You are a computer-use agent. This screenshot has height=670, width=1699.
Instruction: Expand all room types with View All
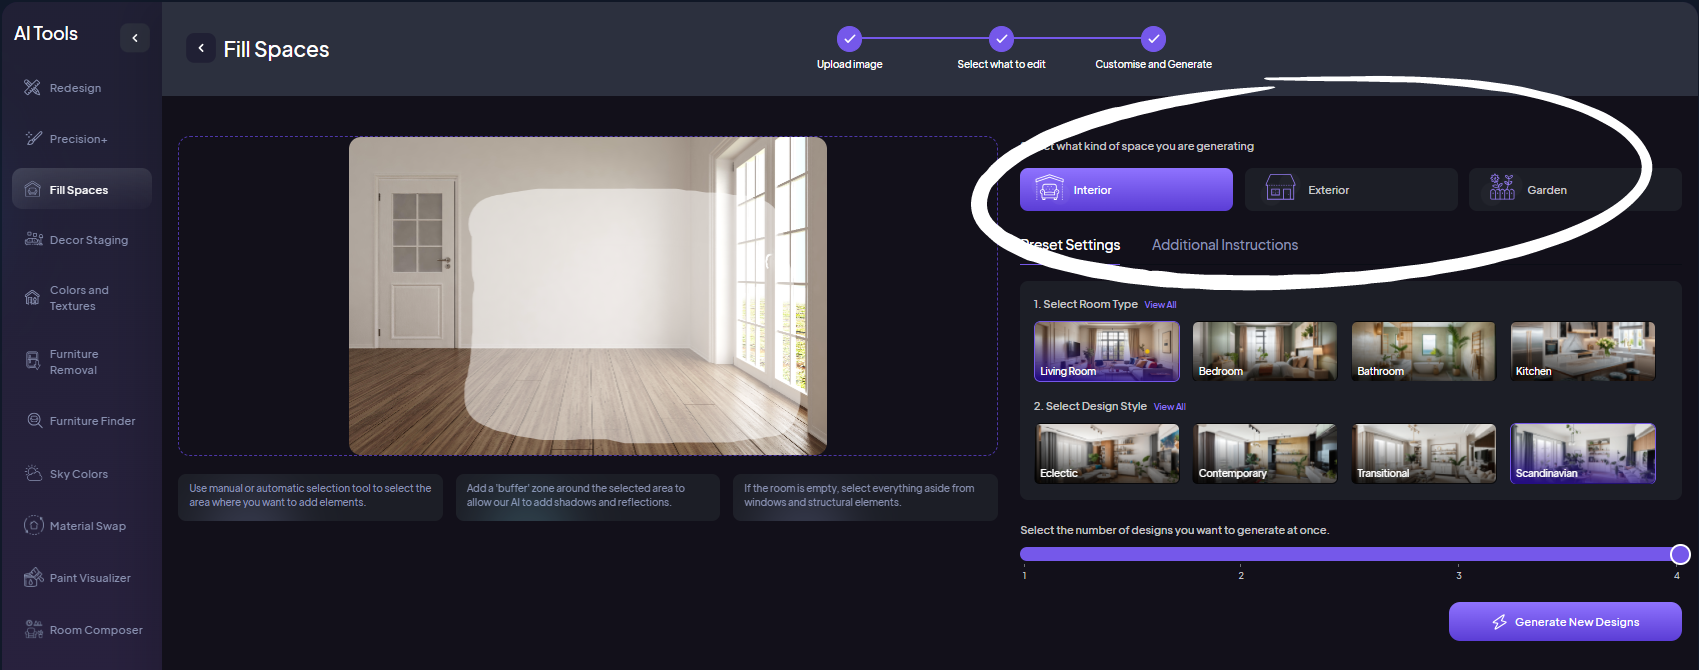click(x=1160, y=305)
